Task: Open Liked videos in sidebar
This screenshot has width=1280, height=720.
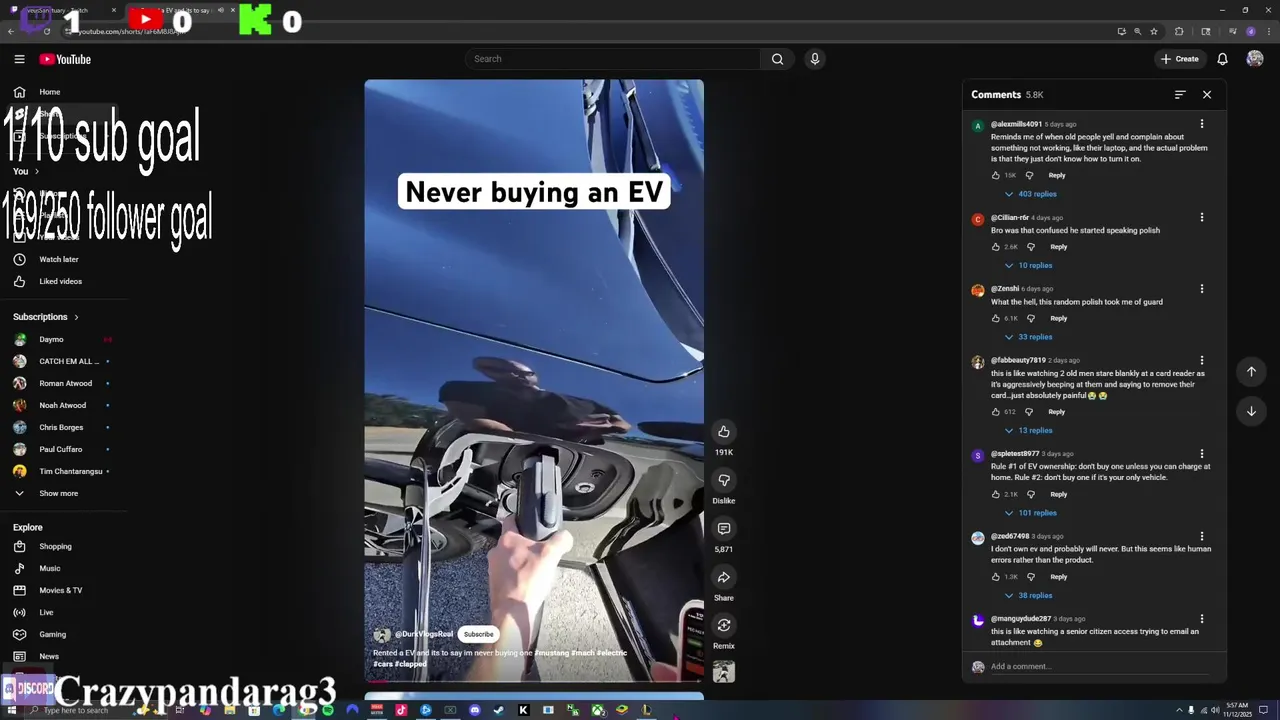Action: tap(61, 281)
